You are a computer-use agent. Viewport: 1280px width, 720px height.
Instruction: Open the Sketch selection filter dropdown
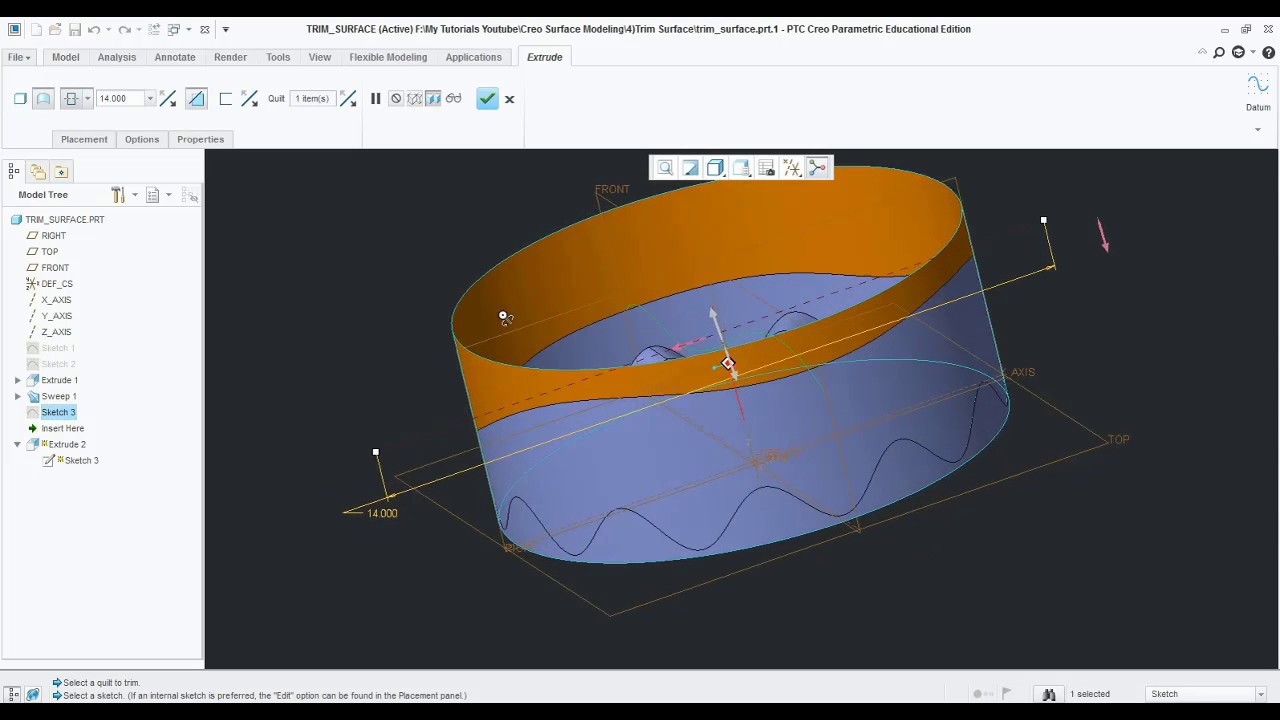[1260, 693]
